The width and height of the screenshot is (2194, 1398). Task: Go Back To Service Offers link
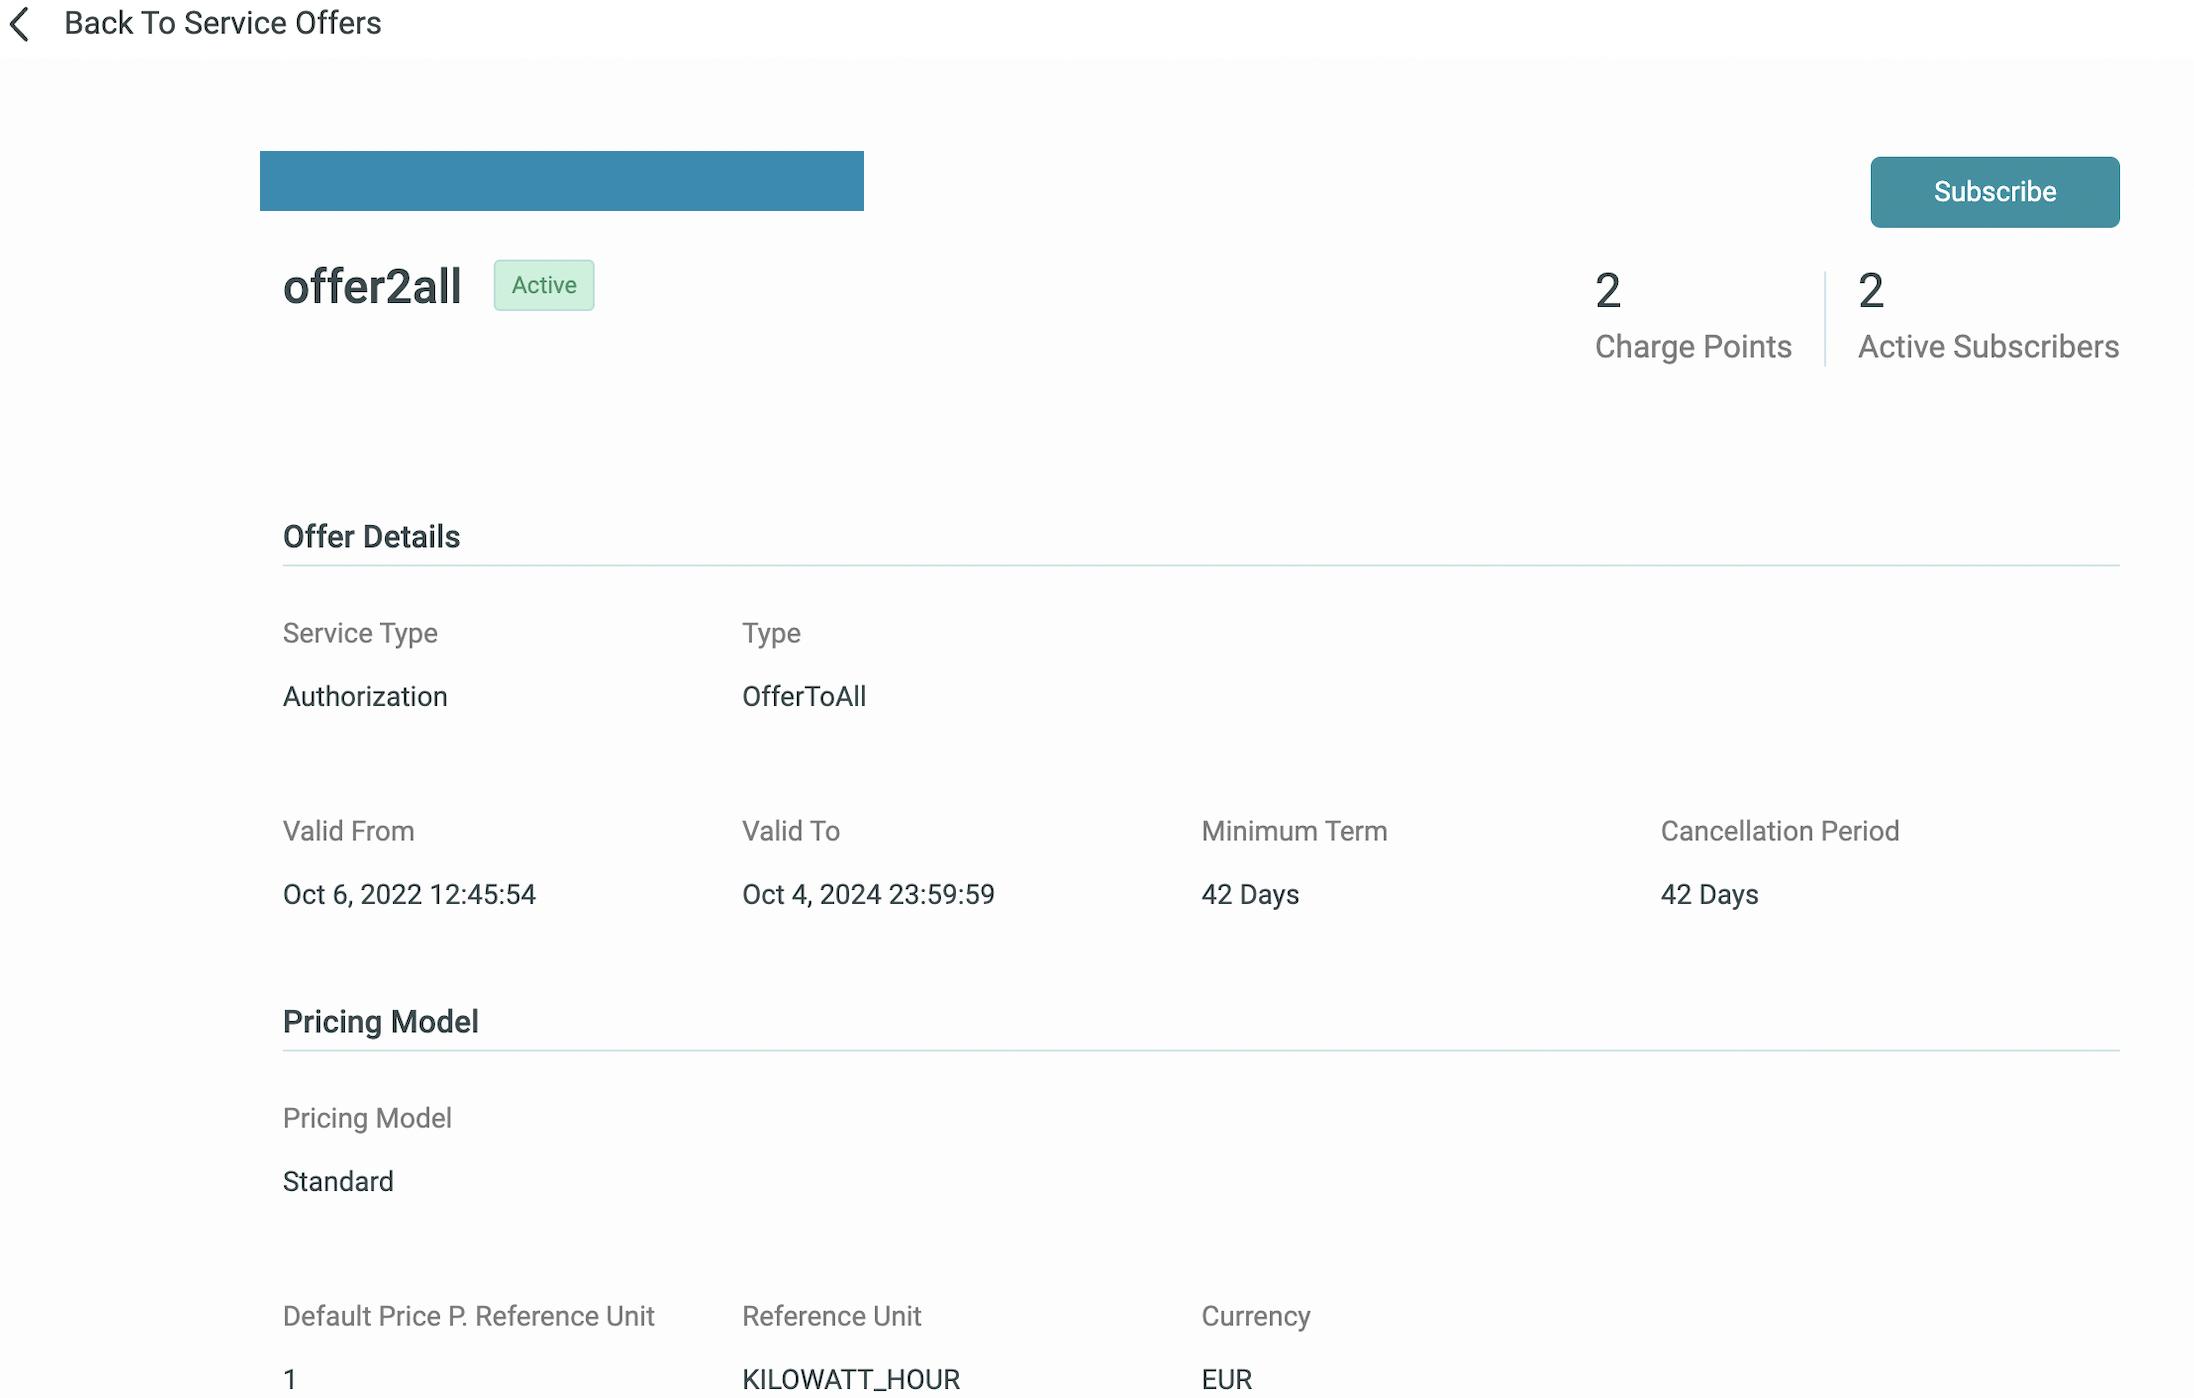pyautogui.click(x=222, y=23)
